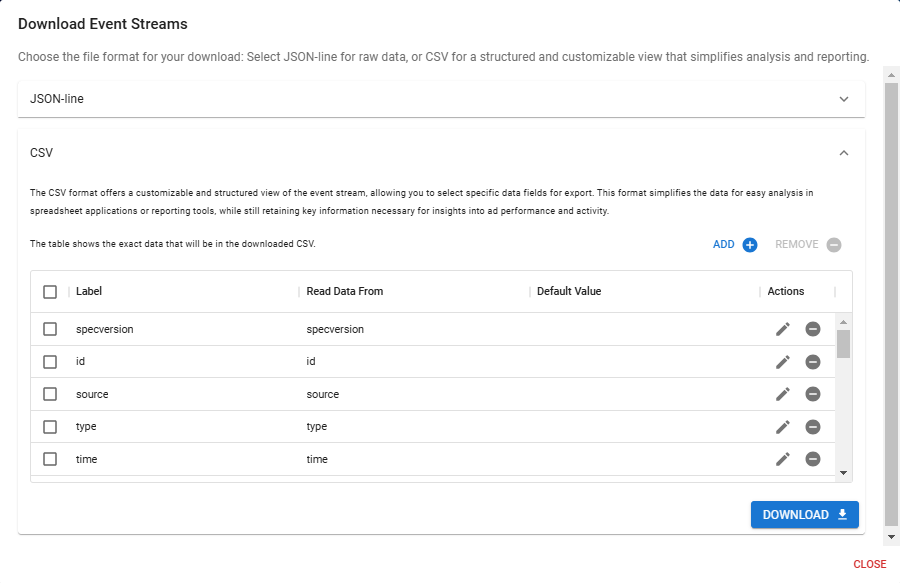Screen dimensions: 900x583
Task: Edit the id row with pencil icon
Action: 783,362
